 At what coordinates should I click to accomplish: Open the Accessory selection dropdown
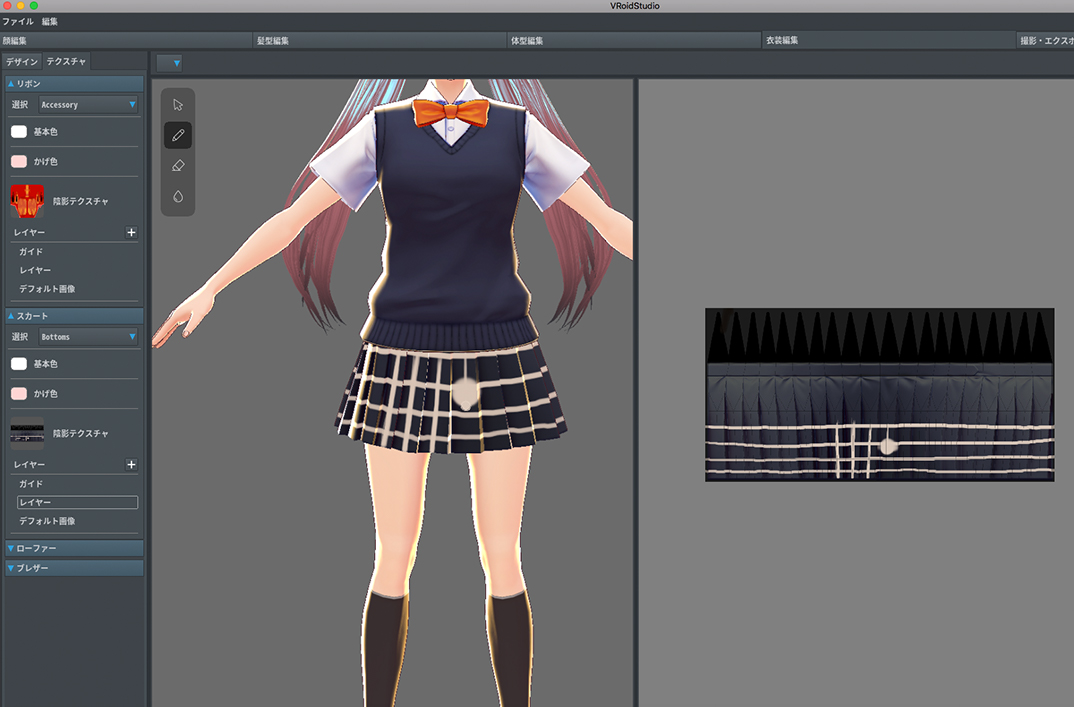tap(88, 104)
